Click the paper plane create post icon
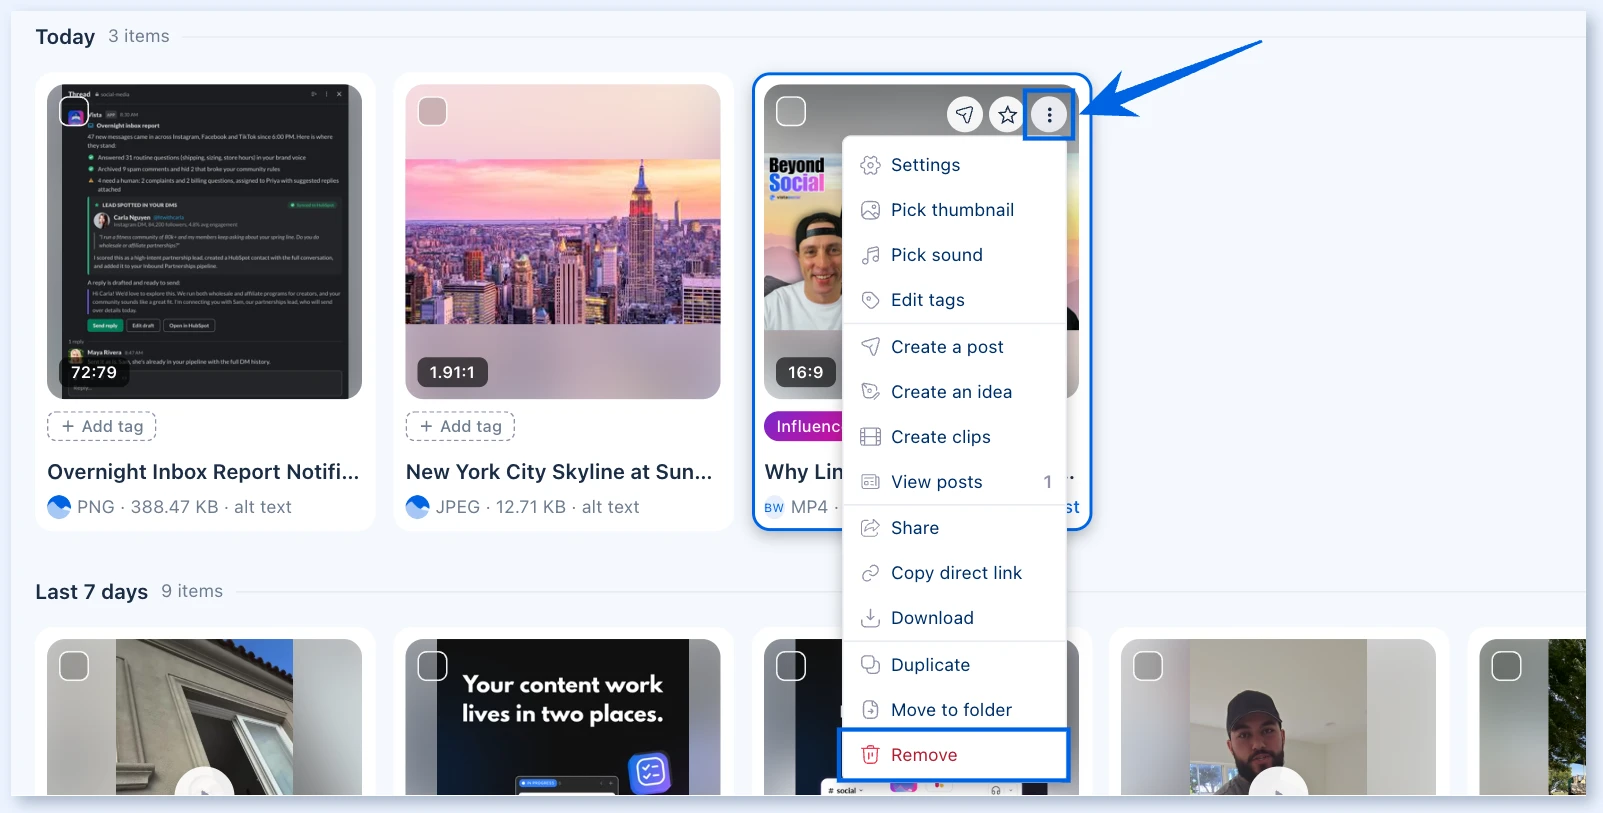Viewport: 1603px width, 813px height. (965, 115)
